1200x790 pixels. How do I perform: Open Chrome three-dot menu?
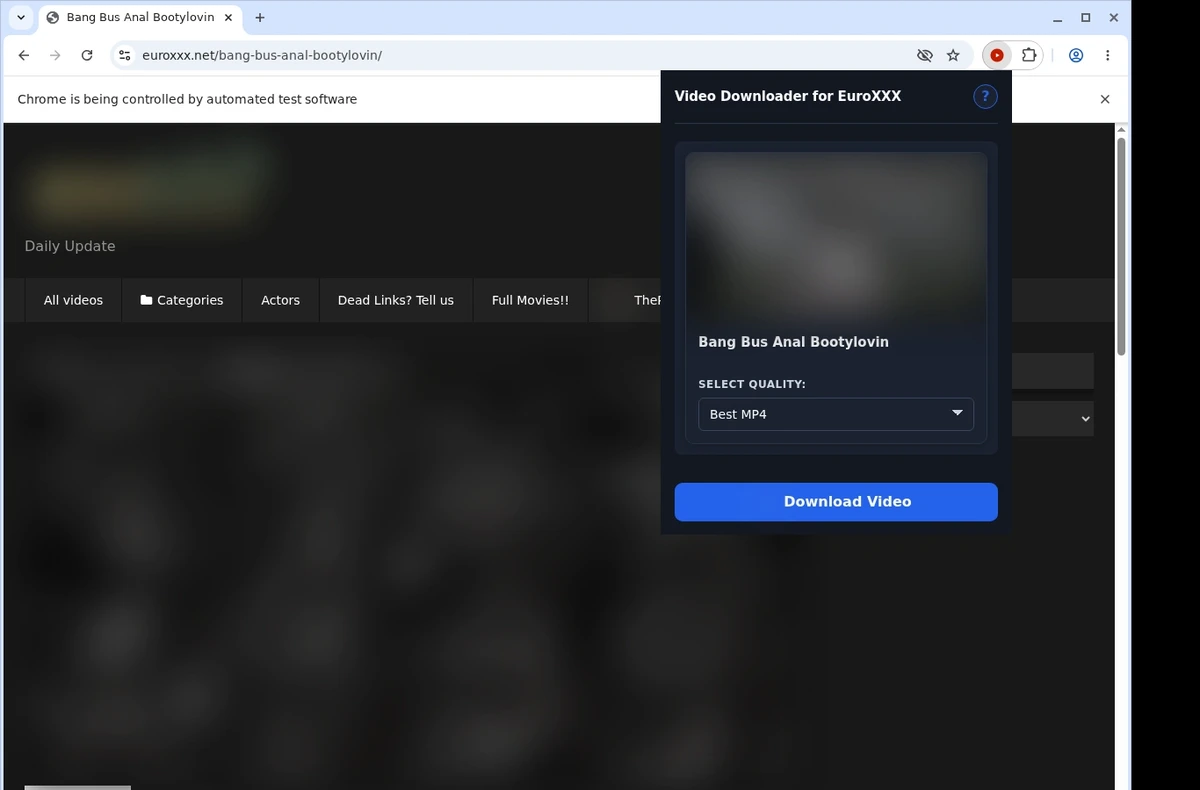(x=1107, y=56)
